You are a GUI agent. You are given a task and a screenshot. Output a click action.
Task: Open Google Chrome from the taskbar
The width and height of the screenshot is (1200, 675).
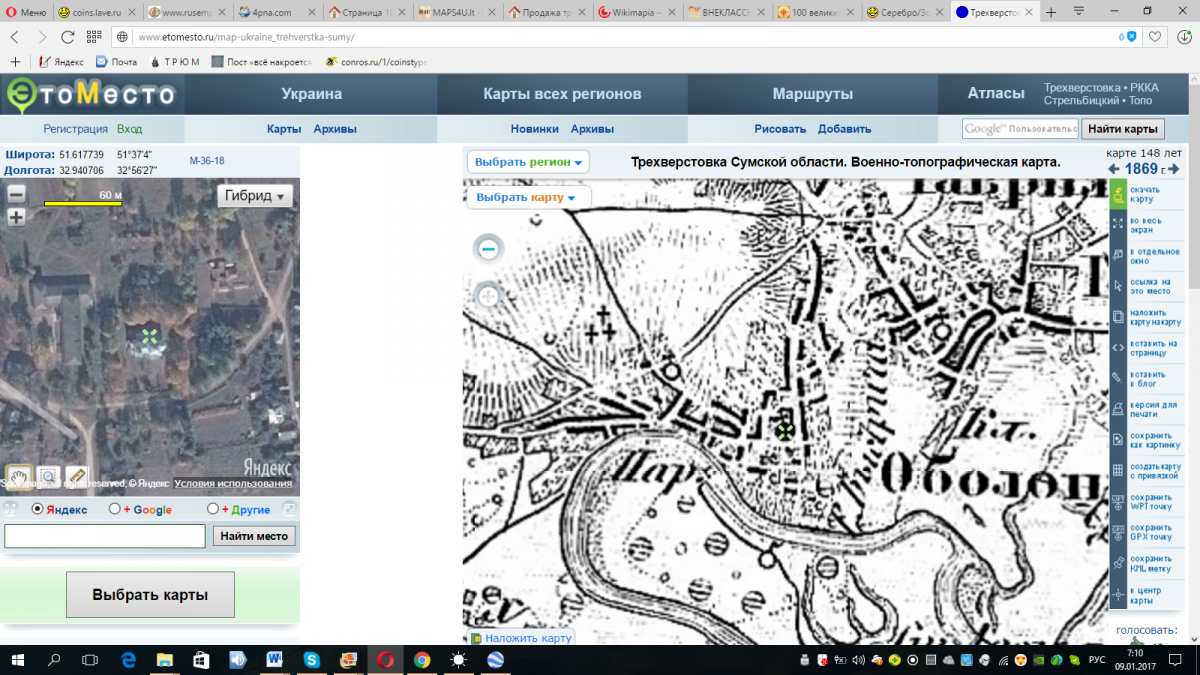(x=422, y=660)
